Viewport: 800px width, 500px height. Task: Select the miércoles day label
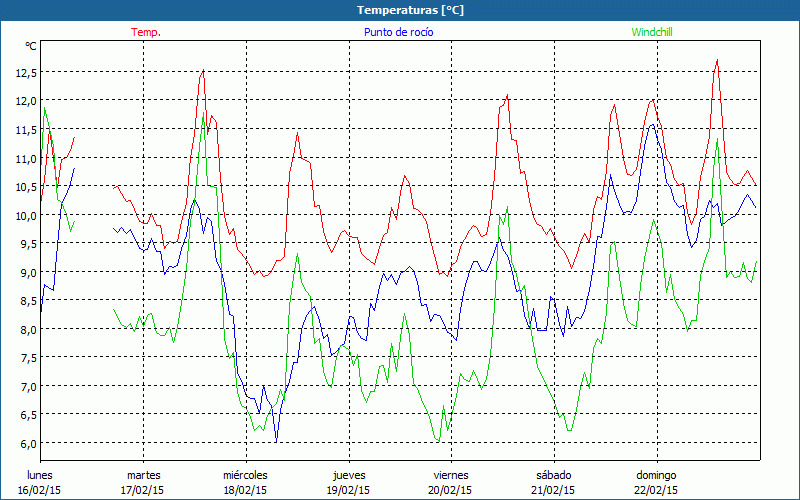click(x=245, y=475)
